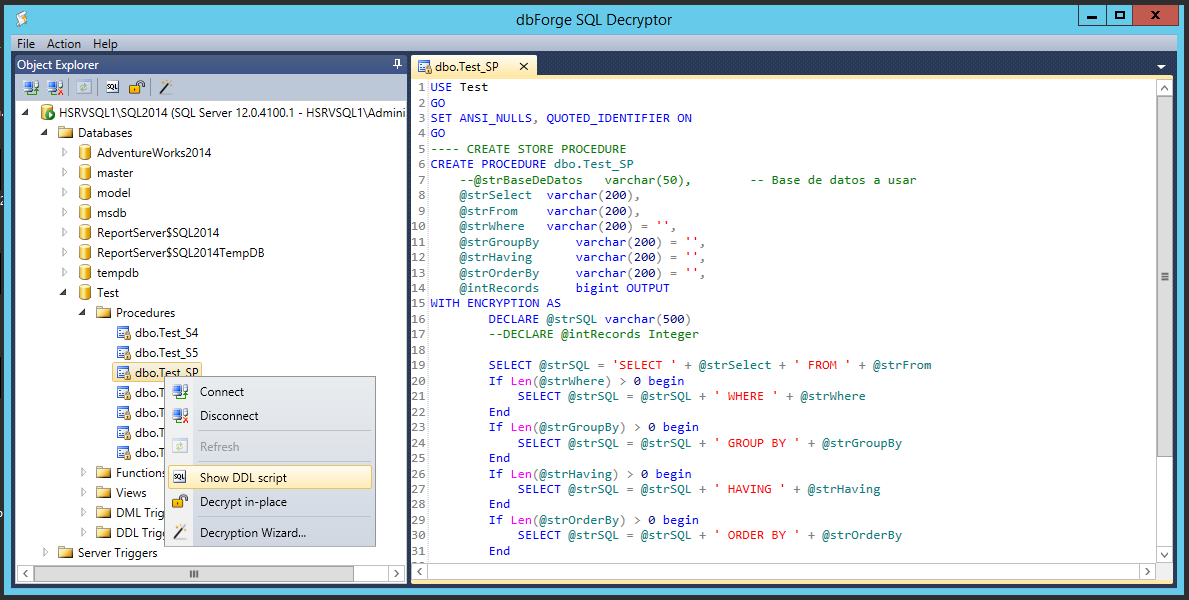Click the code editor scroll down arrow
The height and width of the screenshot is (600, 1189).
pos(1165,554)
